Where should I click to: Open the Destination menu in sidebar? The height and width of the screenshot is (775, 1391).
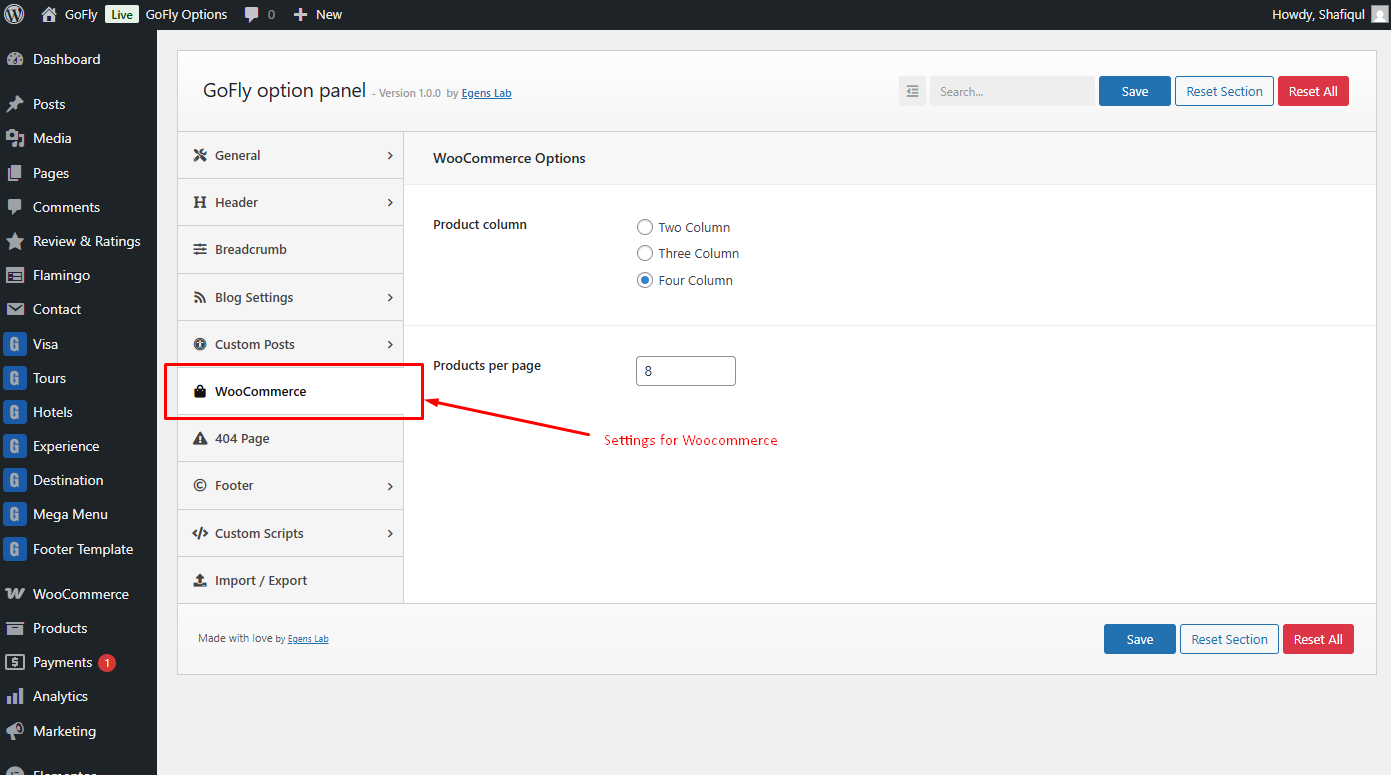click(78, 480)
